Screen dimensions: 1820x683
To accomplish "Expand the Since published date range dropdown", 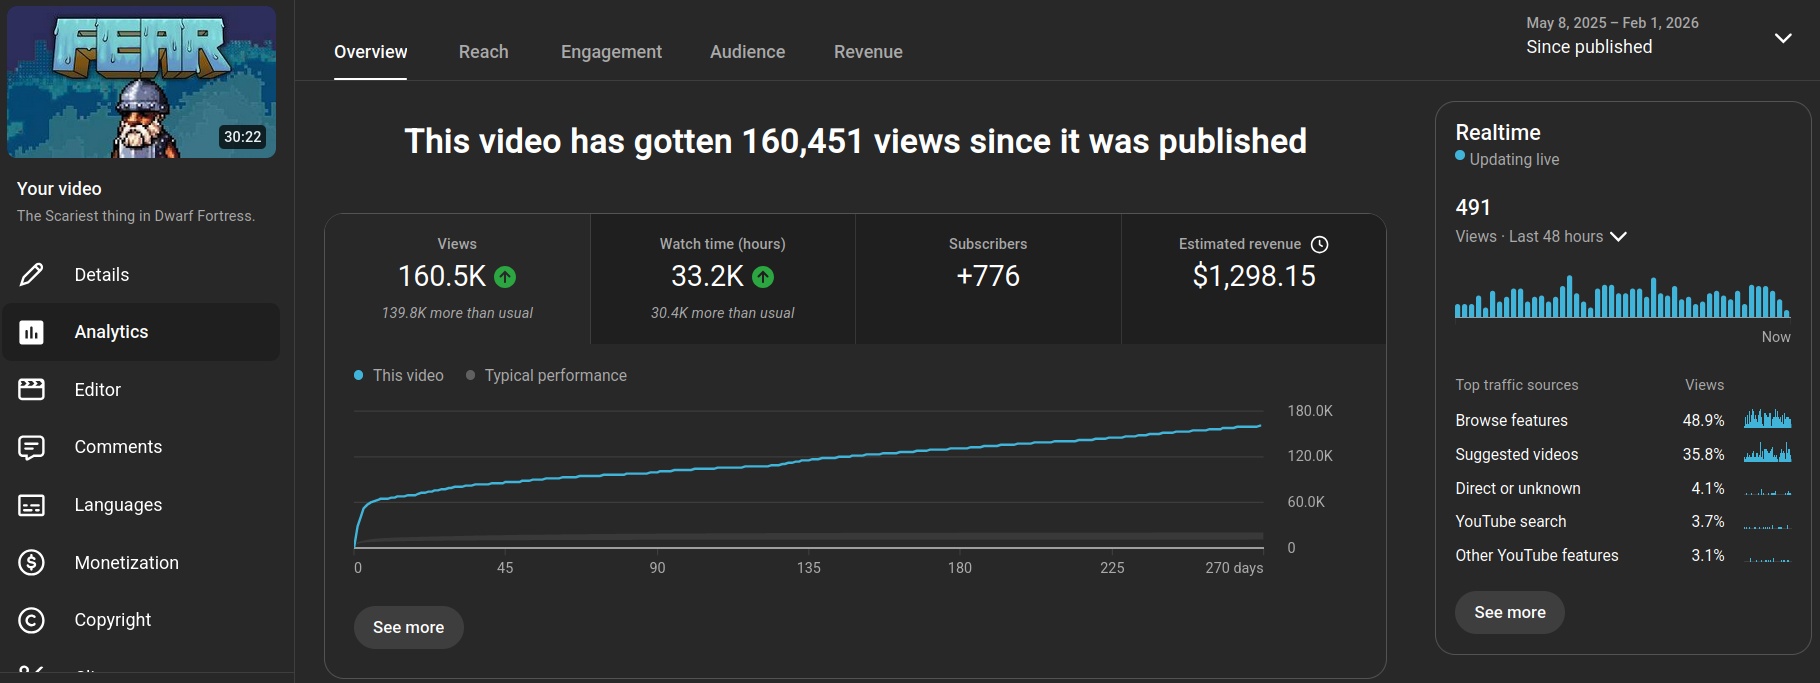I will pyautogui.click(x=1782, y=38).
